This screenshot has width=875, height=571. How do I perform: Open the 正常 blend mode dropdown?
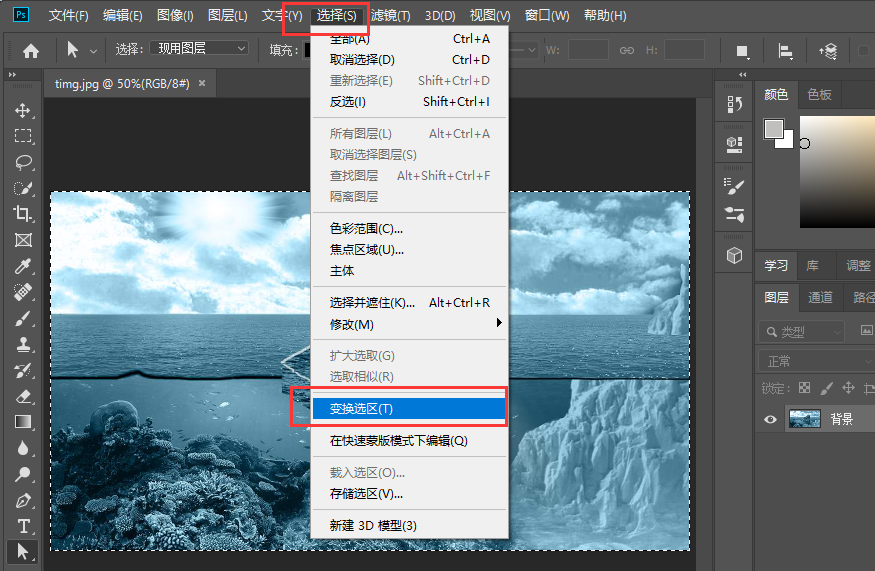tap(816, 361)
